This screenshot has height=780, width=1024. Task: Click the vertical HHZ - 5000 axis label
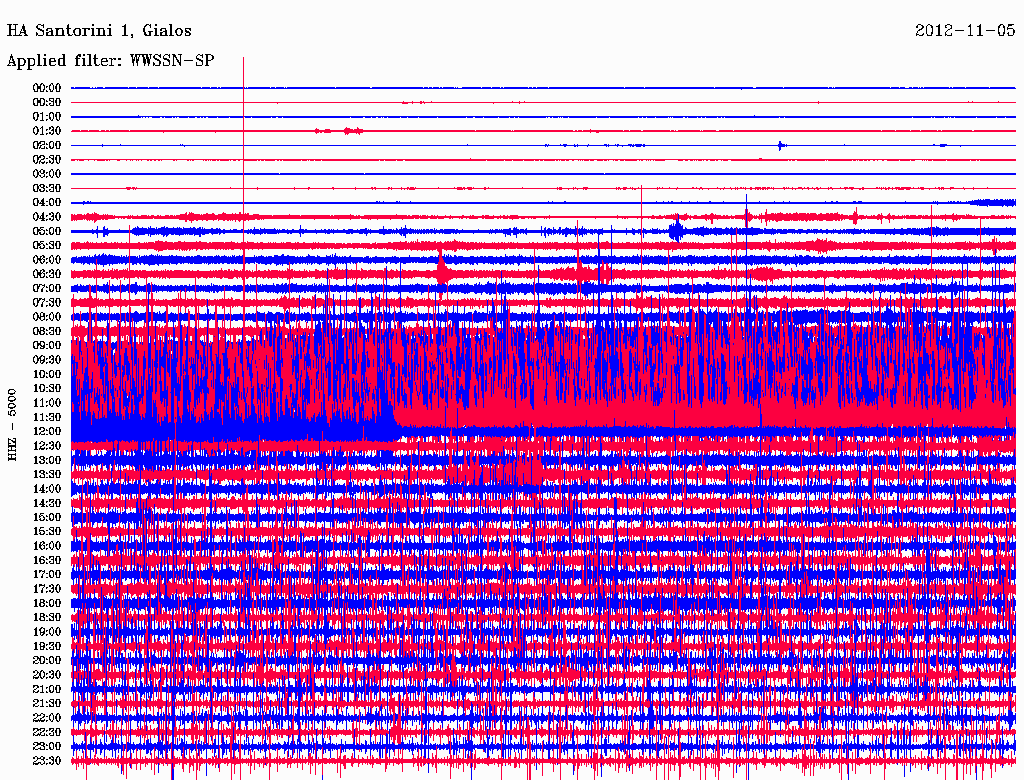13,425
